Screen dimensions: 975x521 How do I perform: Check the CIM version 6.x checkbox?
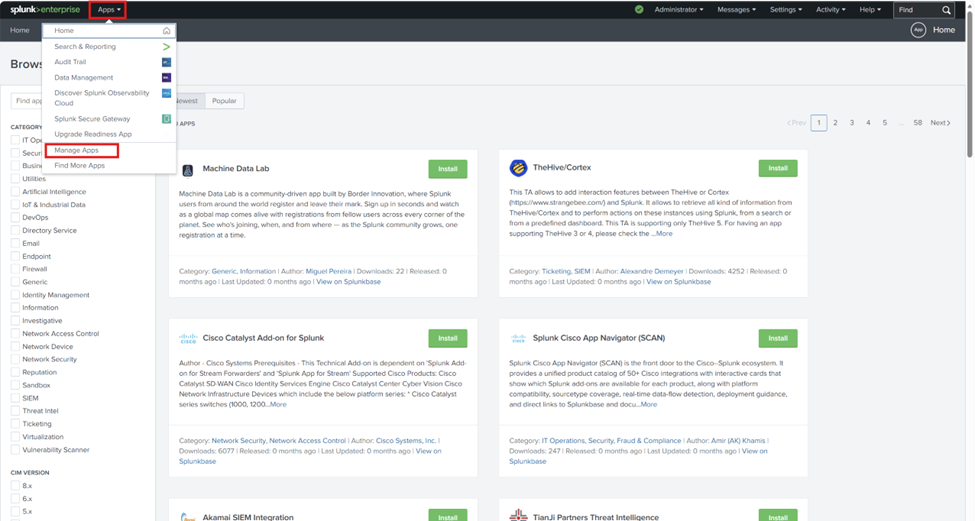pyautogui.click(x=15, y=499)
